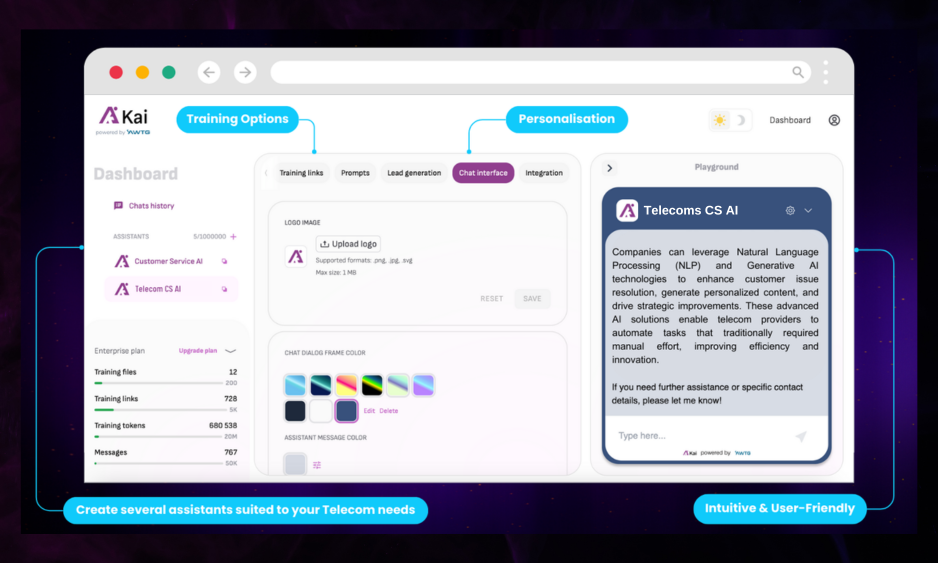Collapse the Enterprise plan section
This screenshot has height=563, width=938.
click(x=230, y=351)
